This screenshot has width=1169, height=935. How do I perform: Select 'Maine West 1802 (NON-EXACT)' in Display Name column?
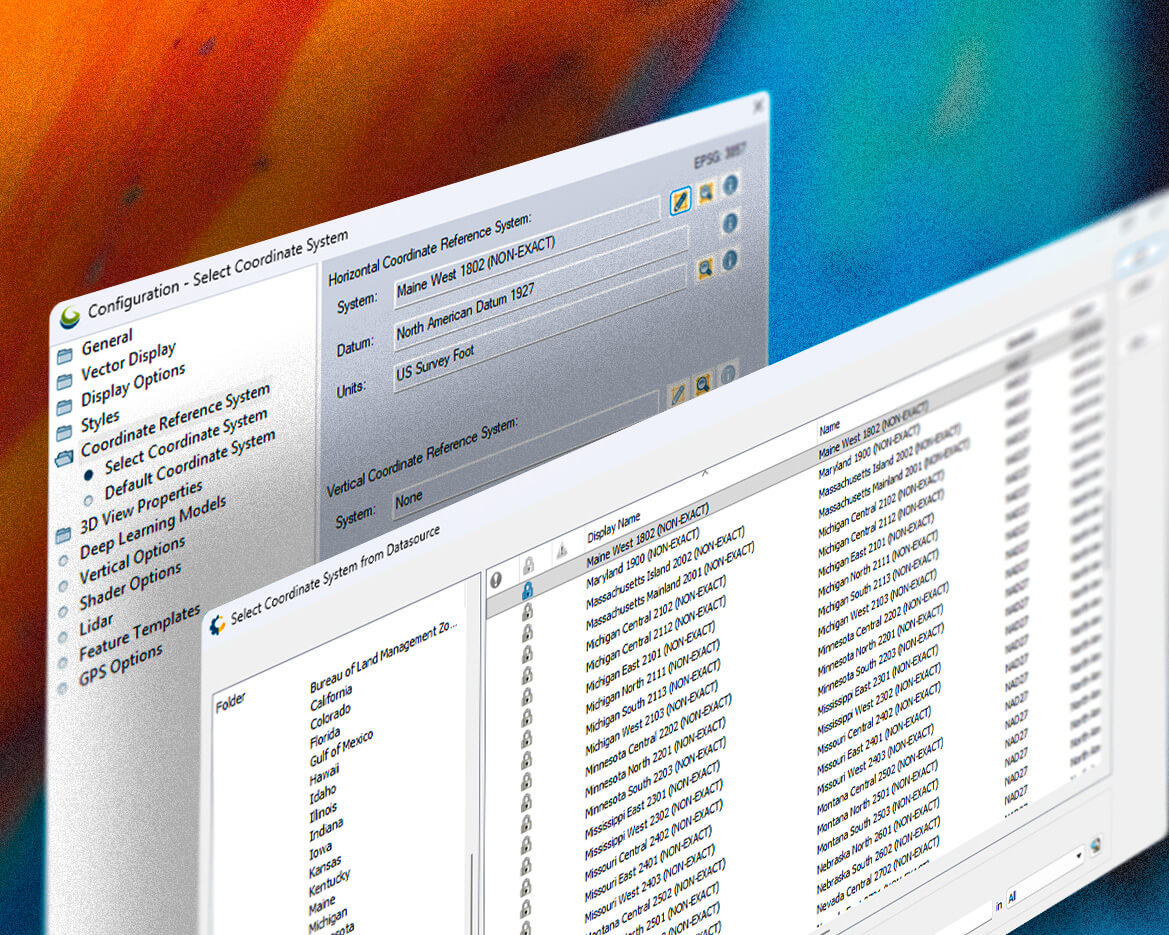pyautogui.click(x=647, y=535)
